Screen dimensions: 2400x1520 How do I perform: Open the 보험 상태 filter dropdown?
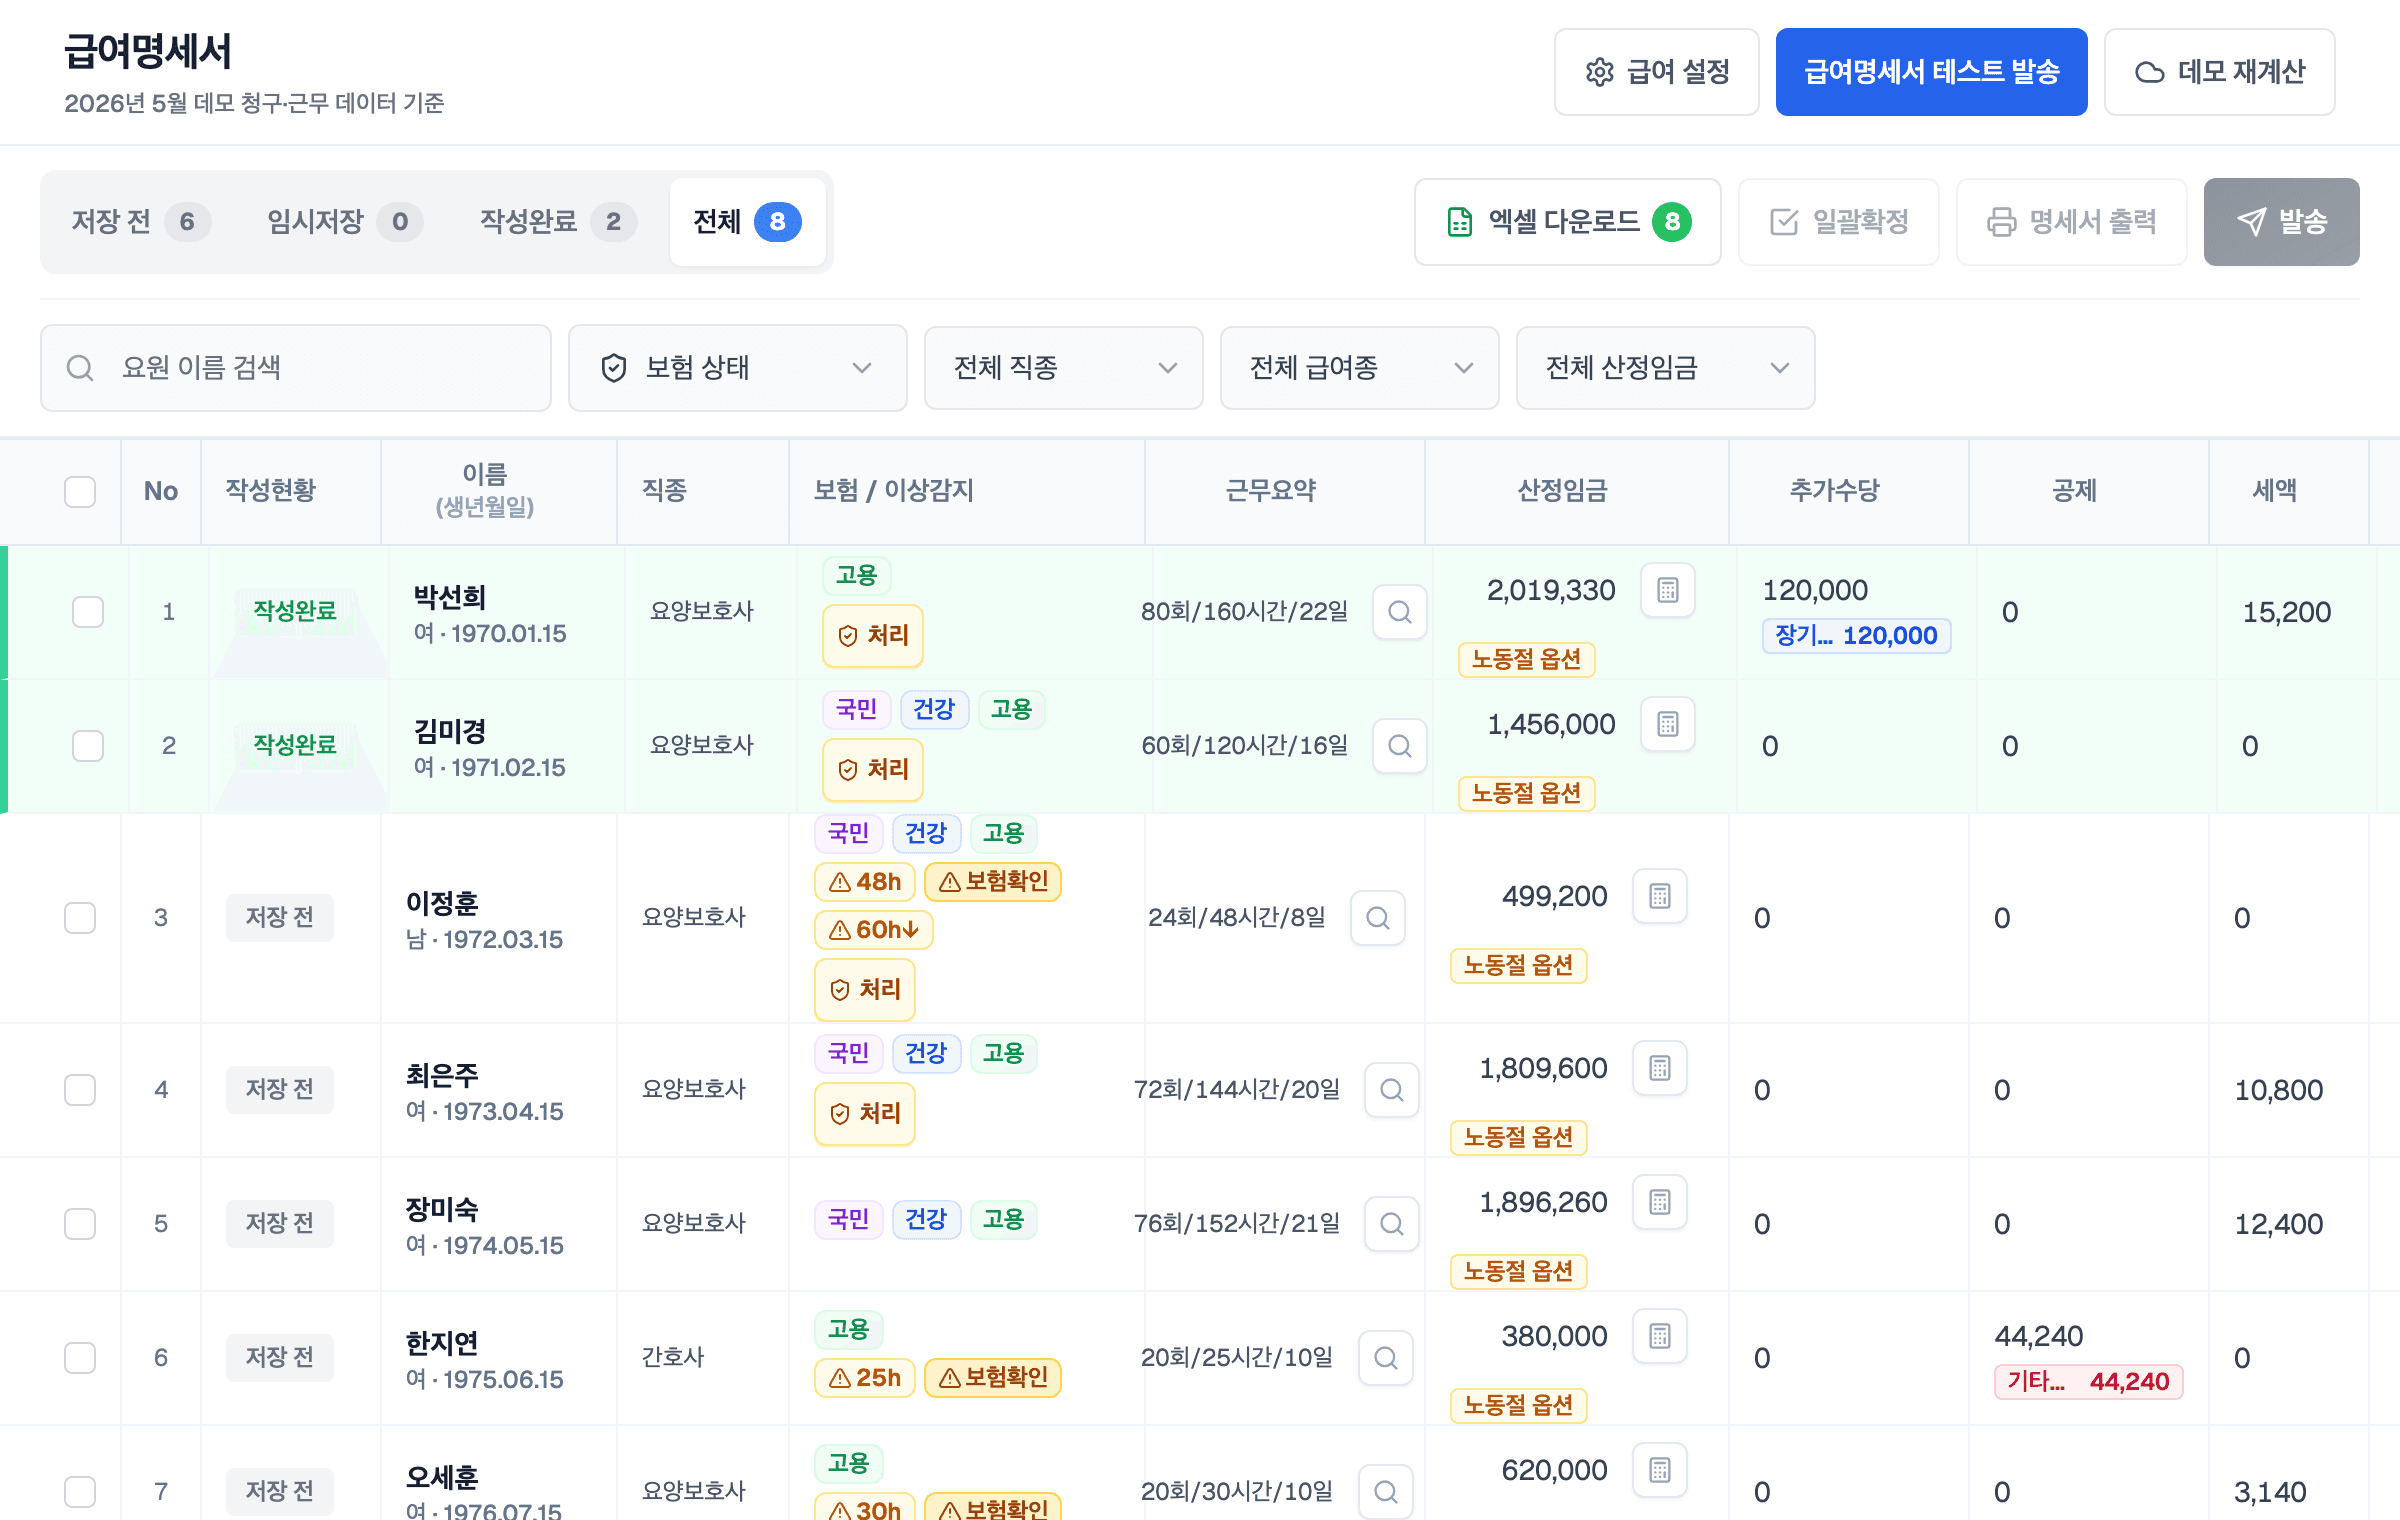[x=737, y=368]
